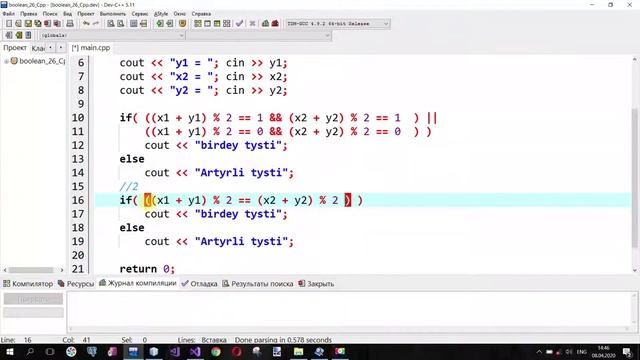Switch to the Классы side tab
The height and width of the screenshot is (360, 640).
tap(38, 48)
